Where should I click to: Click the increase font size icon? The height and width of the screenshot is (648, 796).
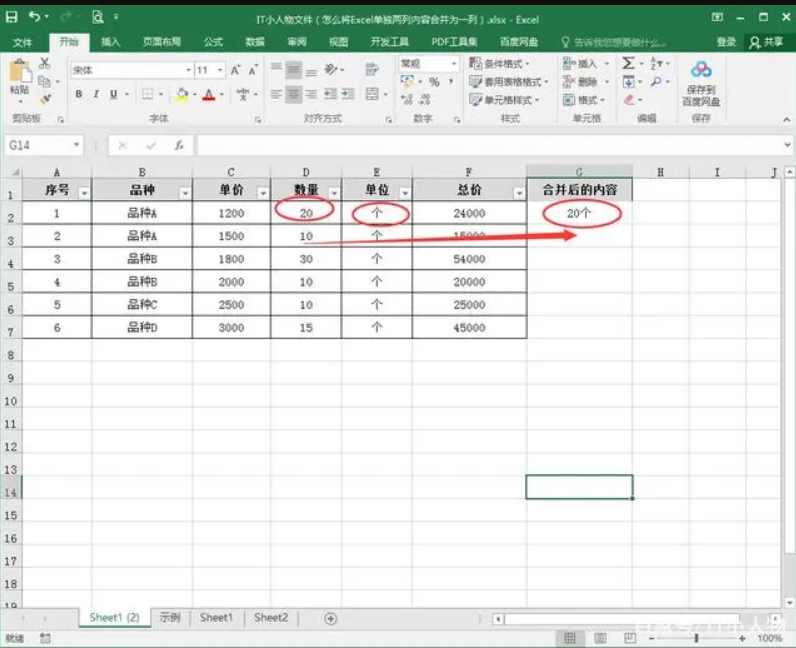pos(236,70)
